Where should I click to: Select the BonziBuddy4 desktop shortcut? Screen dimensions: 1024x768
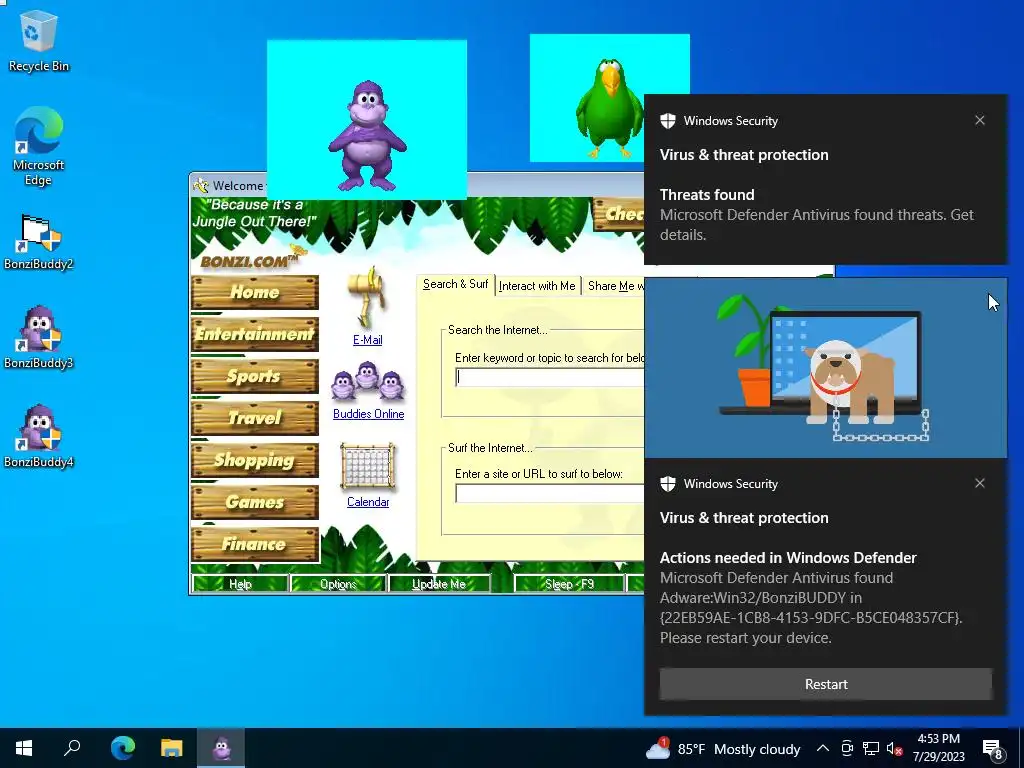coord(39,436)
